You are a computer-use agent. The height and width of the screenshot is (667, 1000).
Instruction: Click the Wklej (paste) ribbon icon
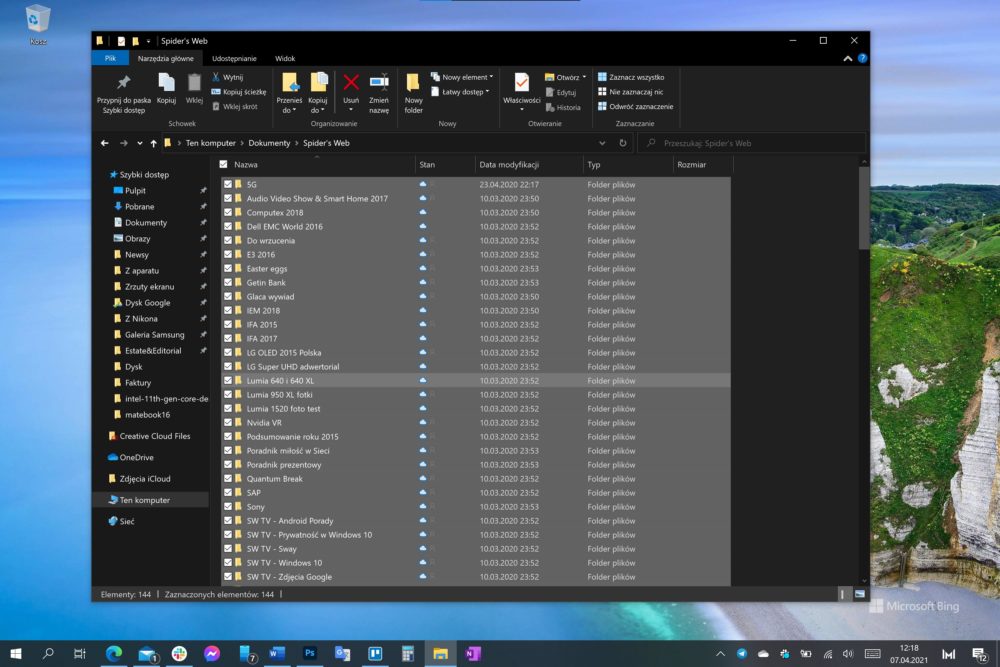click(x=194, y=82)
